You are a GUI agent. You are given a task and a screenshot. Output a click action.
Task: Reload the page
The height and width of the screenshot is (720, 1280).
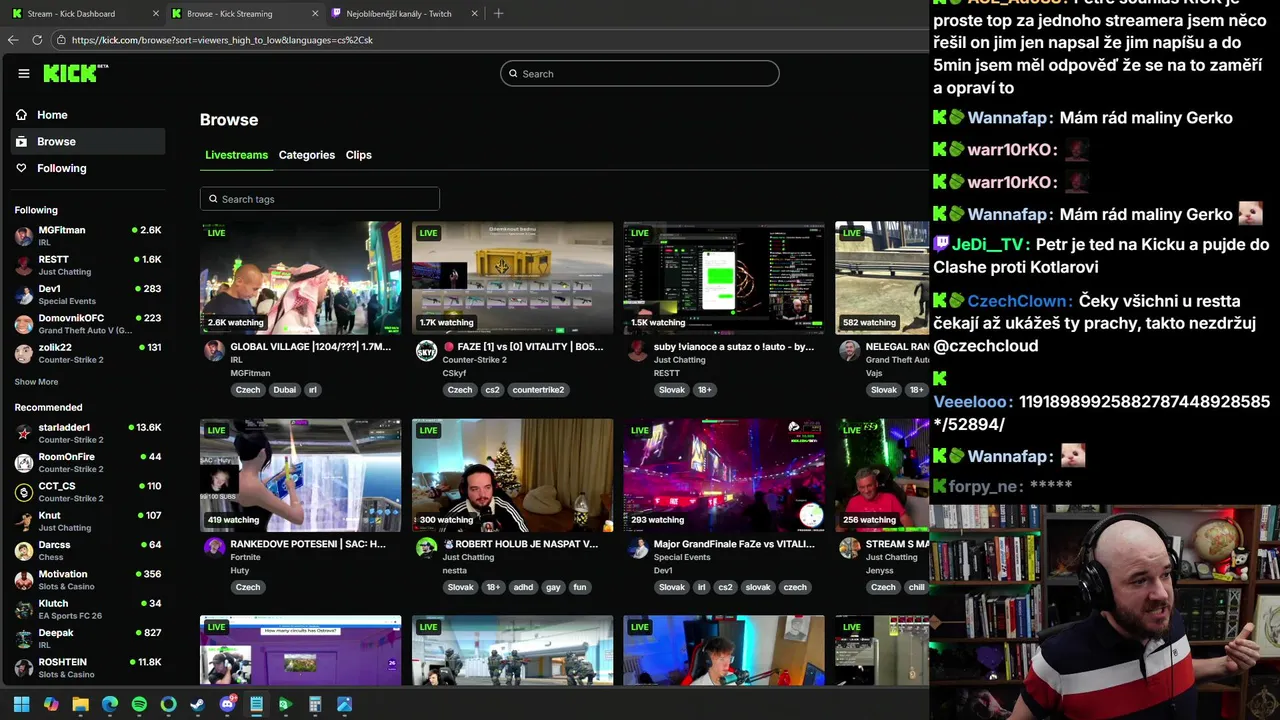(x=37, y=40)
